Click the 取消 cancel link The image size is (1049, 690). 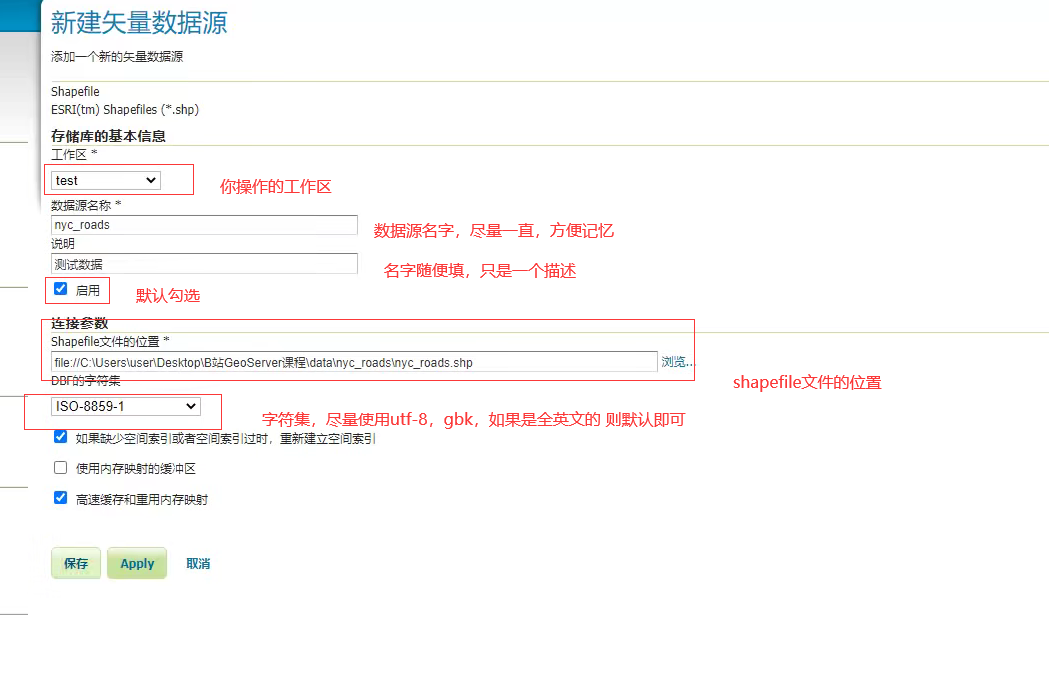(x=198, y=564)
